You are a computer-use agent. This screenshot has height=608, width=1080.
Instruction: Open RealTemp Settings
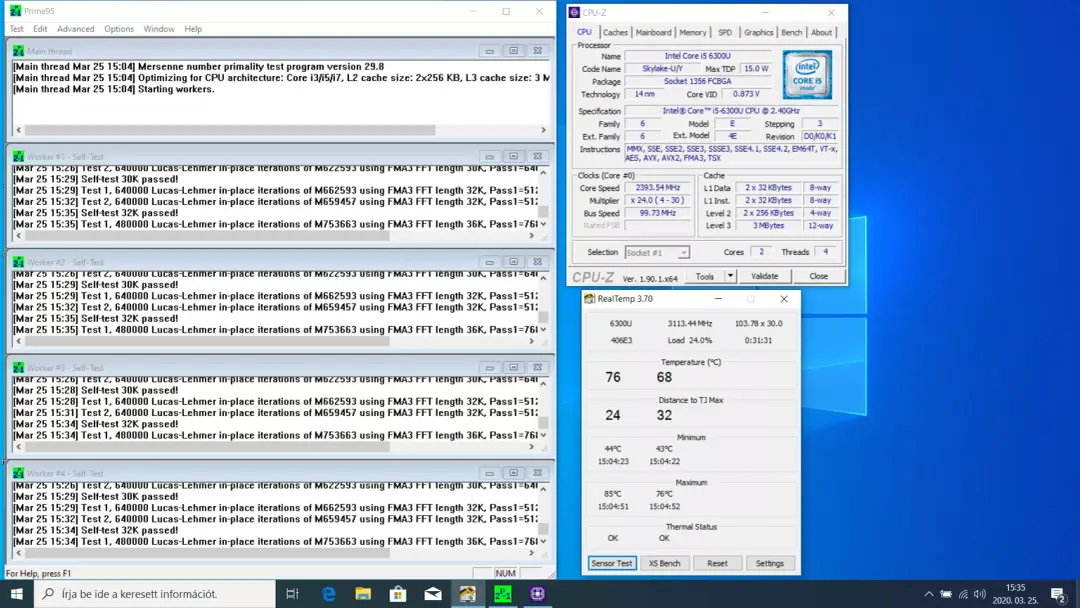770,563
